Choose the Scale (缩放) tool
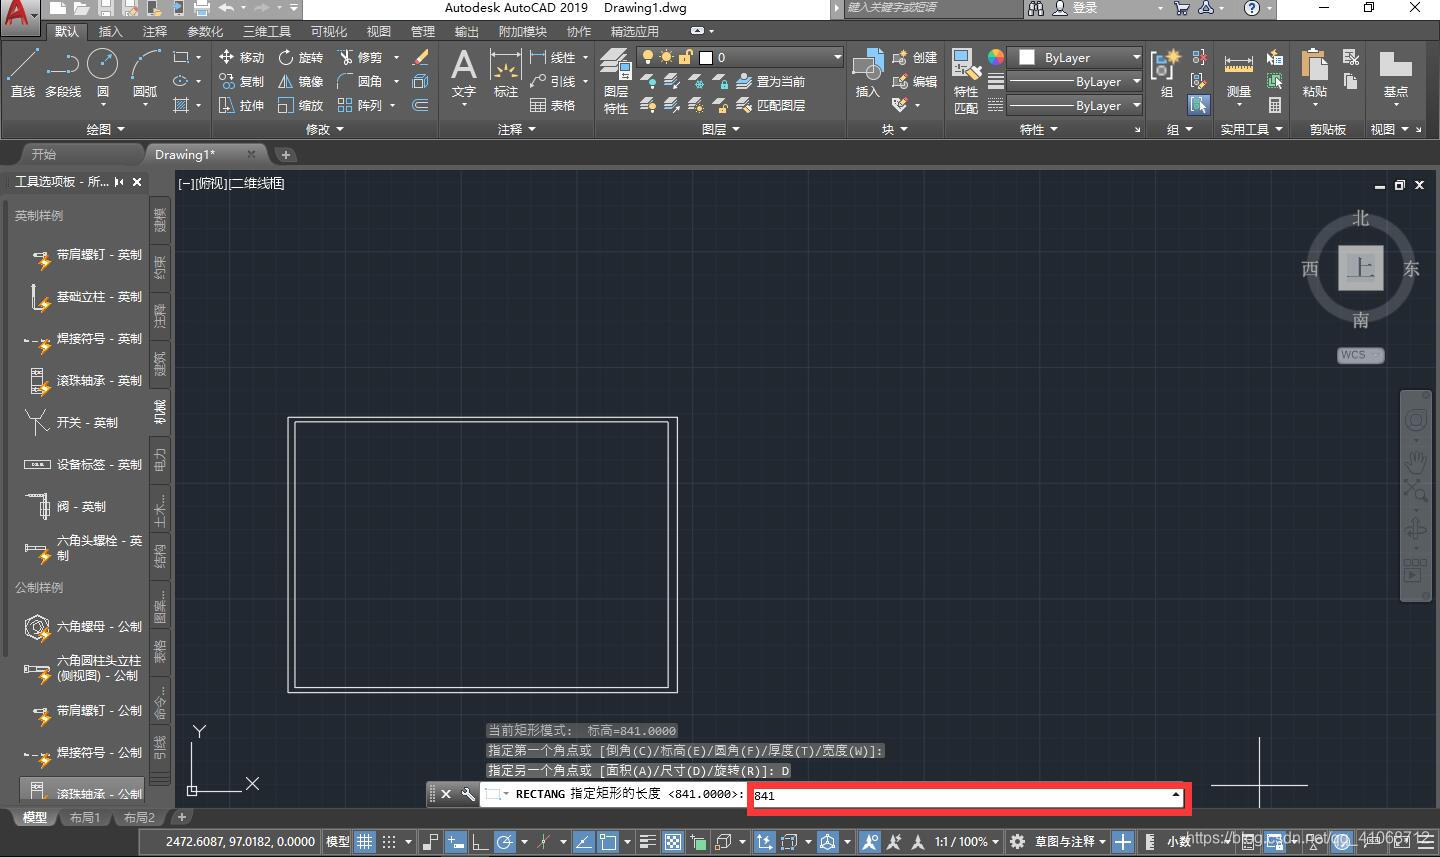 (x=301, y=105)
